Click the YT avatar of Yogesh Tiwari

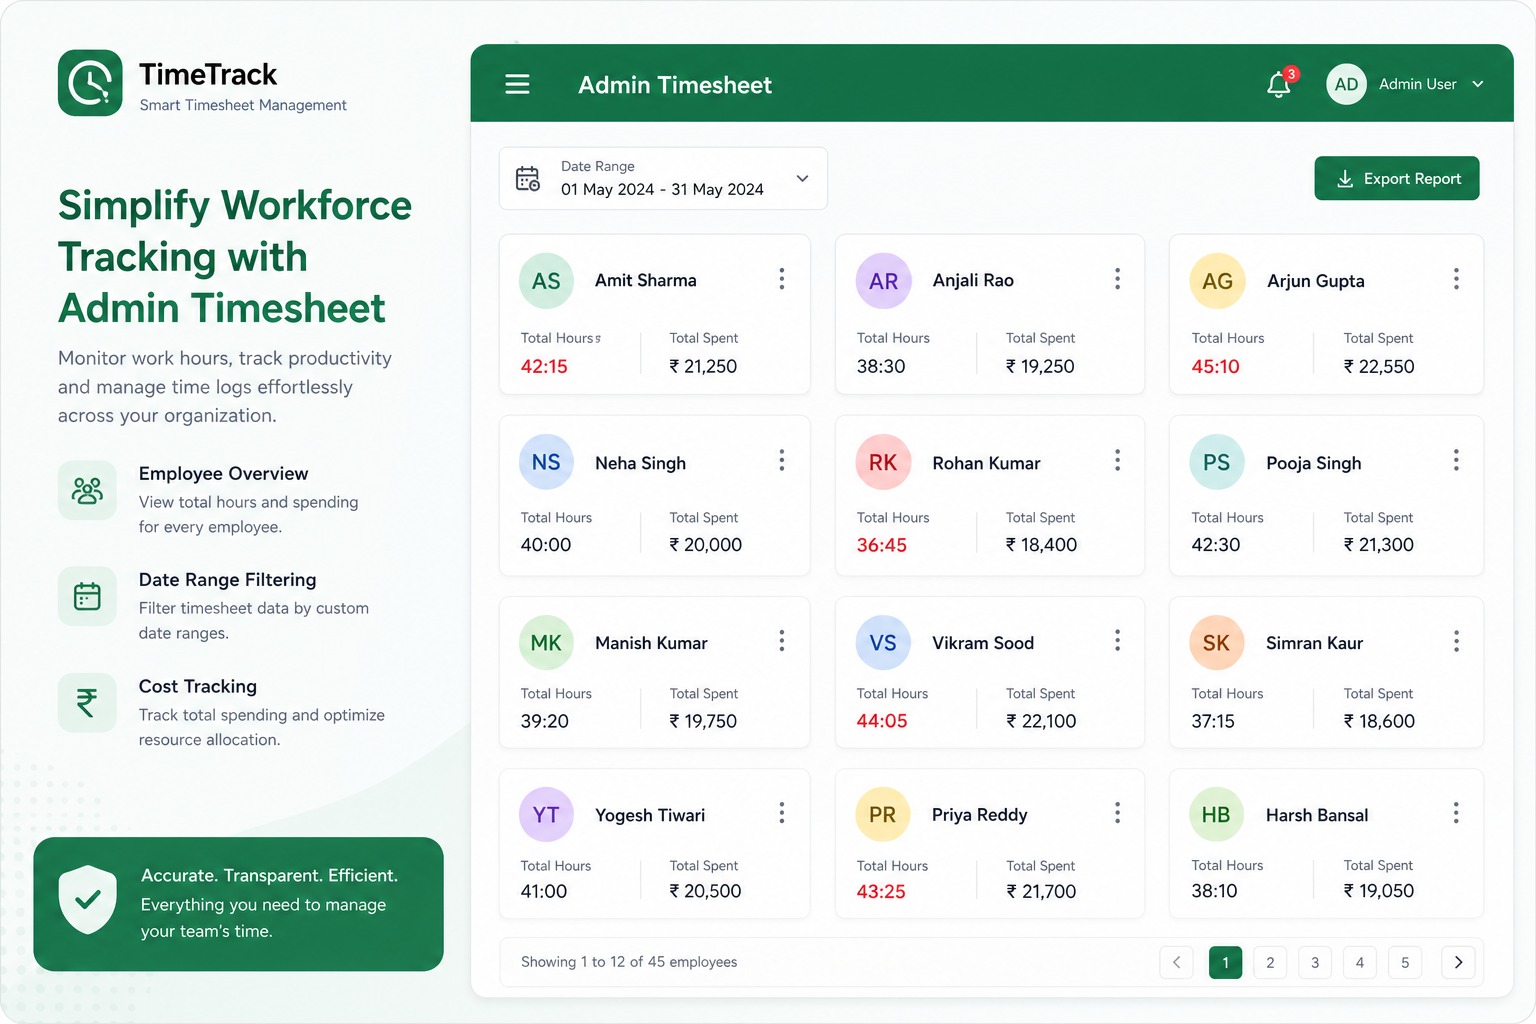click(x=546, y=815)
